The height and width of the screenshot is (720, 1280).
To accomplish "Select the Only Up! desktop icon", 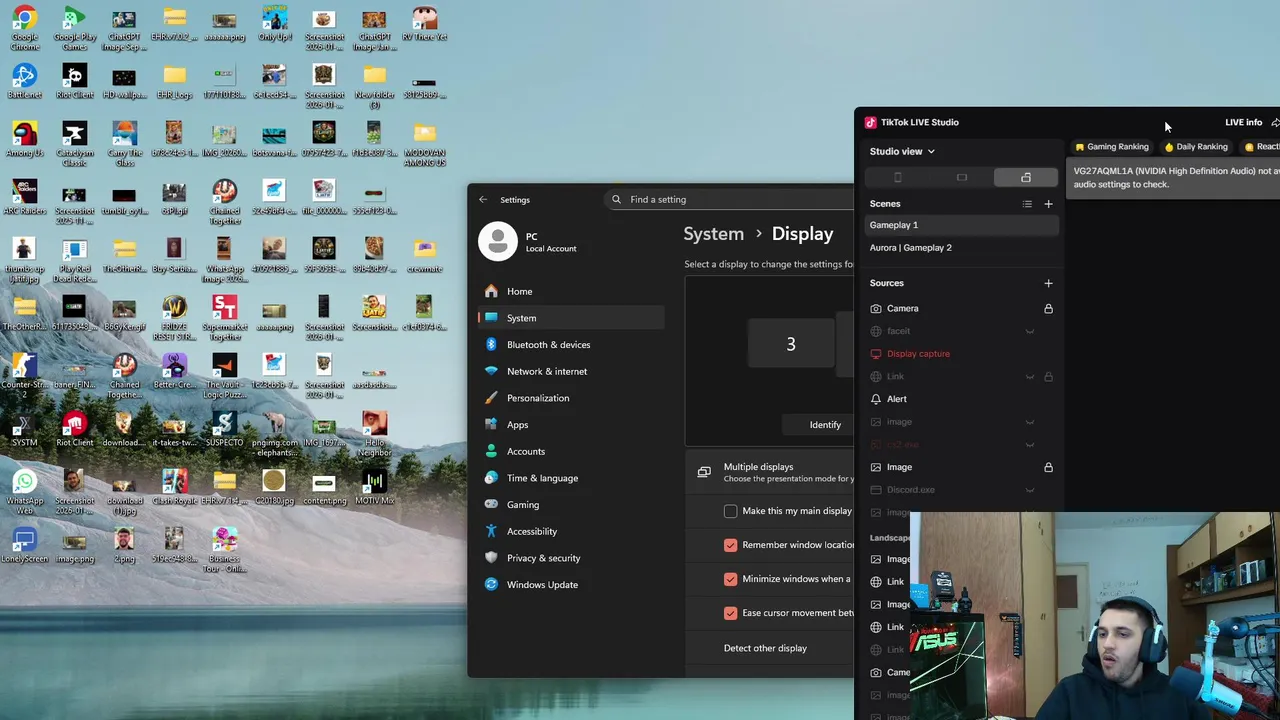I will pos(274,24).
